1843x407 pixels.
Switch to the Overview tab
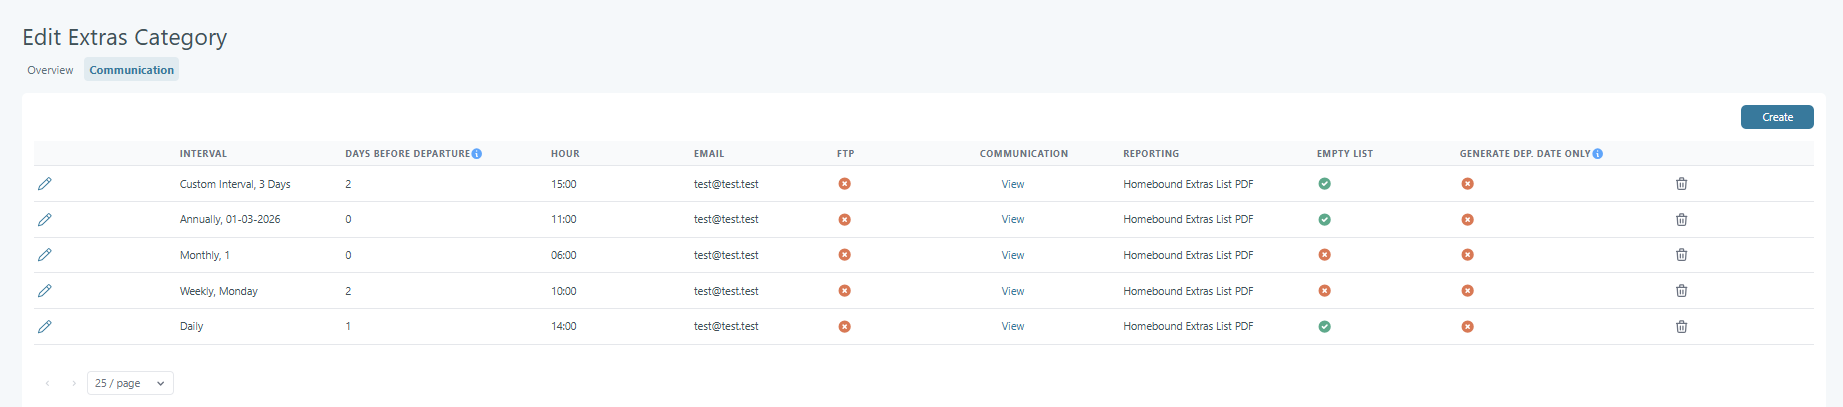(x=50, y=70)
